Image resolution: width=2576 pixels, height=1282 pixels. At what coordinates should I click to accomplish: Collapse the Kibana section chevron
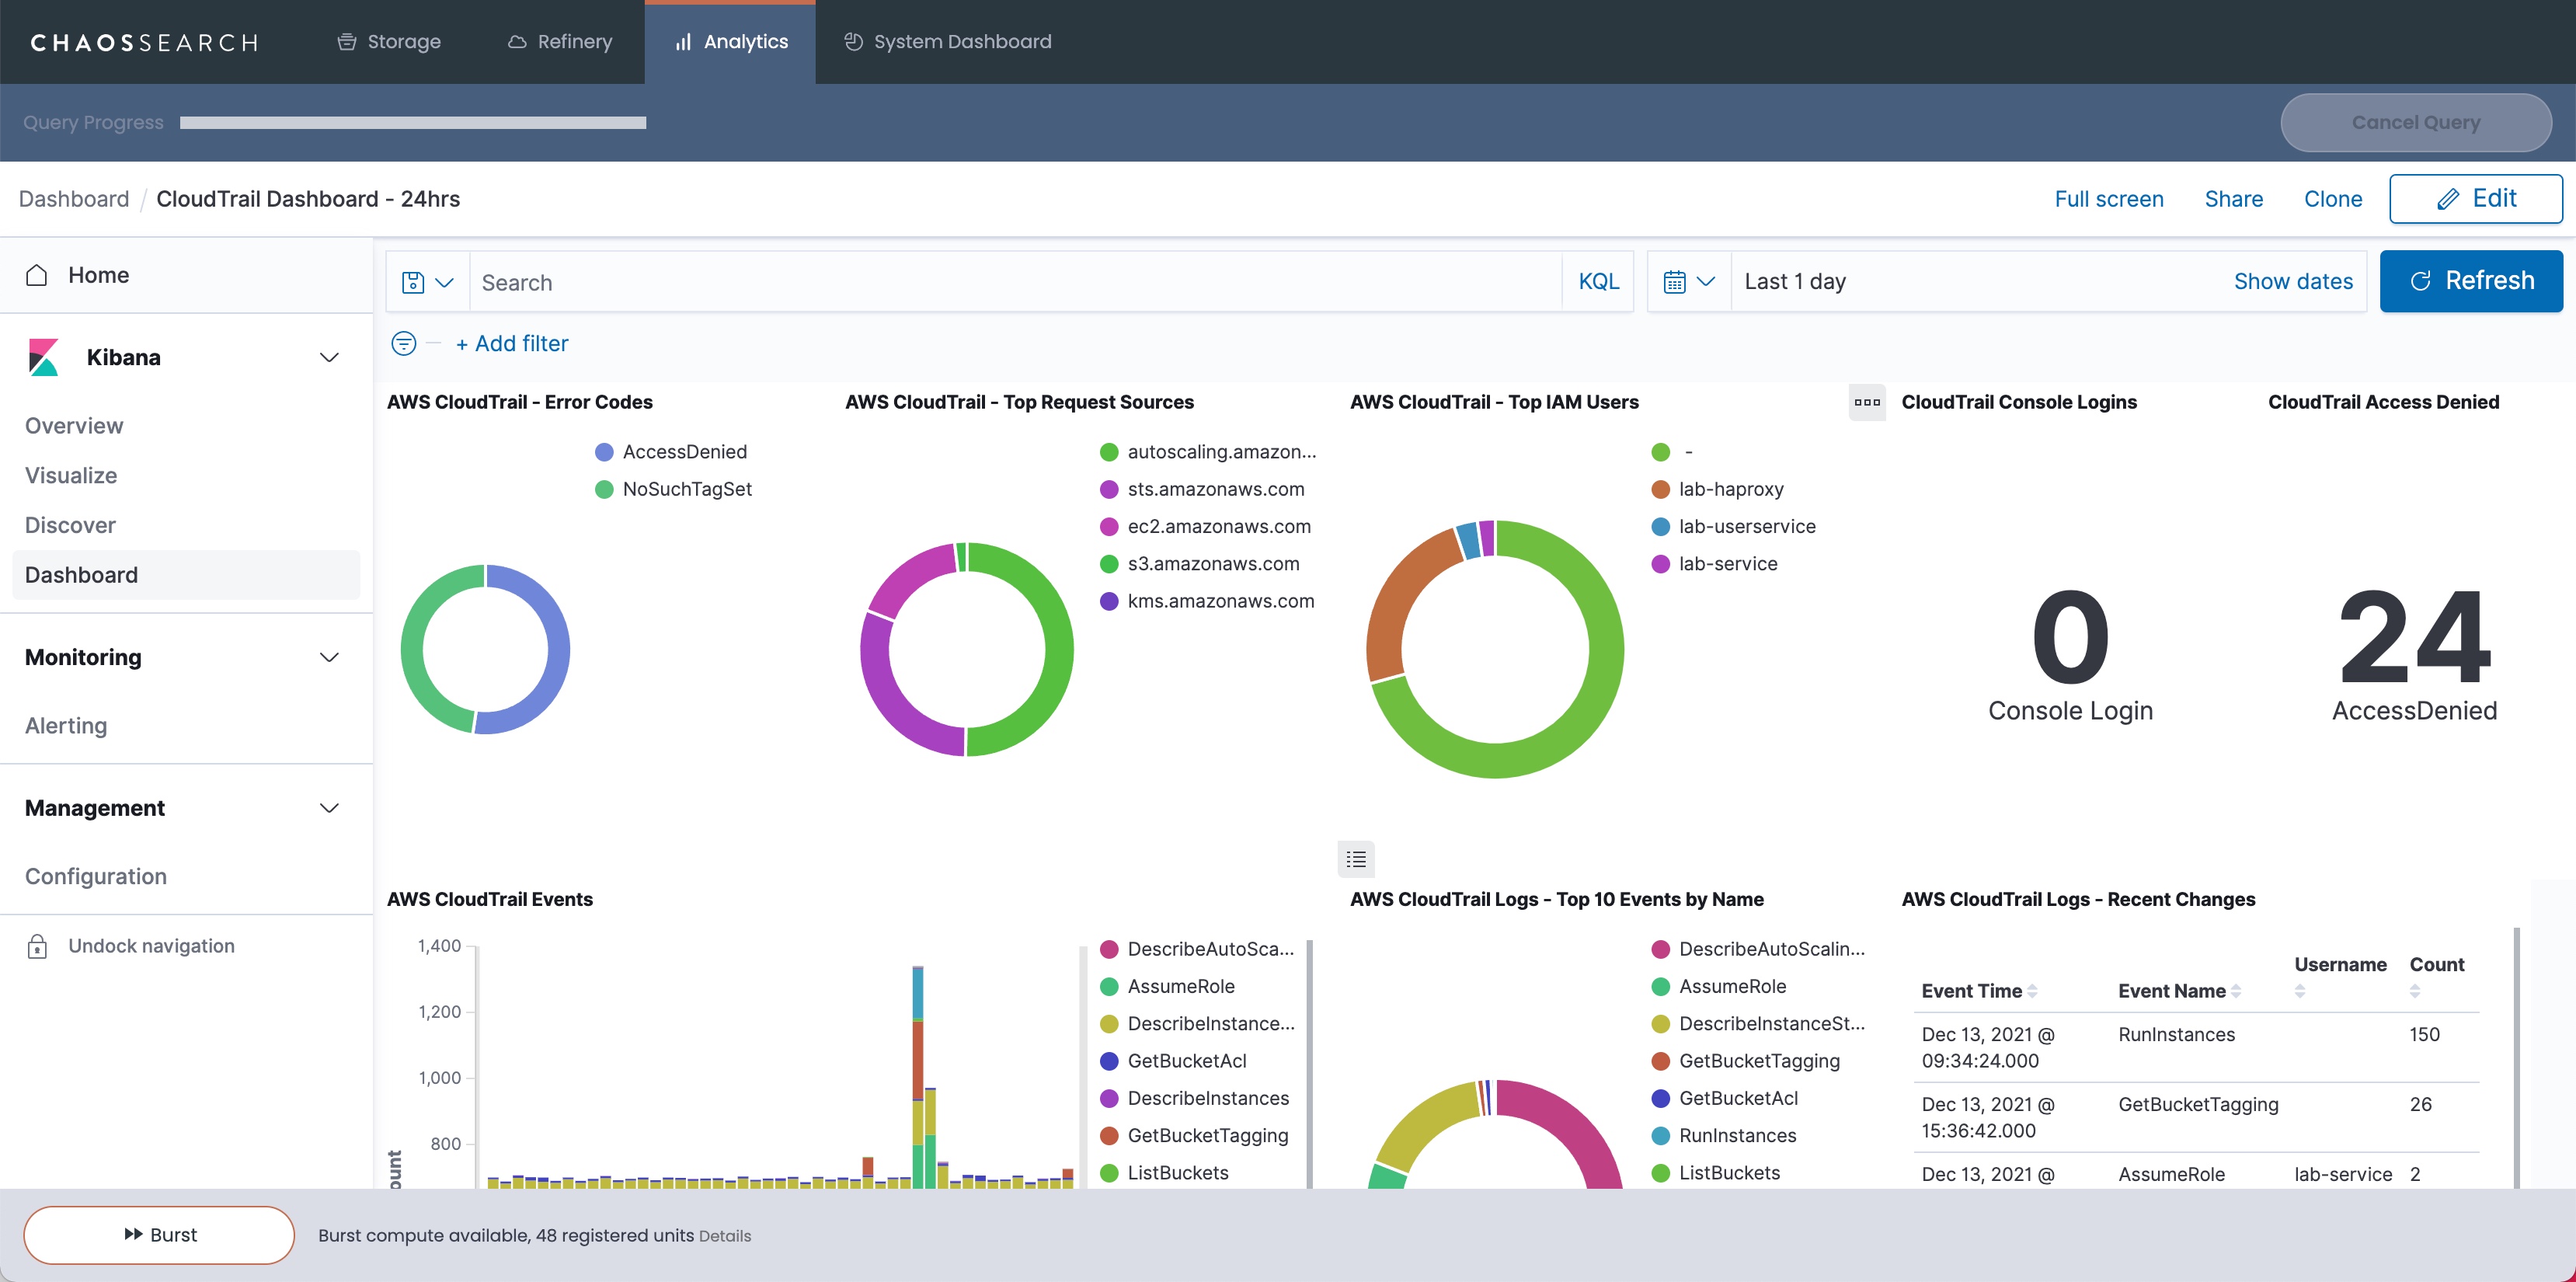(x=329, y=357)
